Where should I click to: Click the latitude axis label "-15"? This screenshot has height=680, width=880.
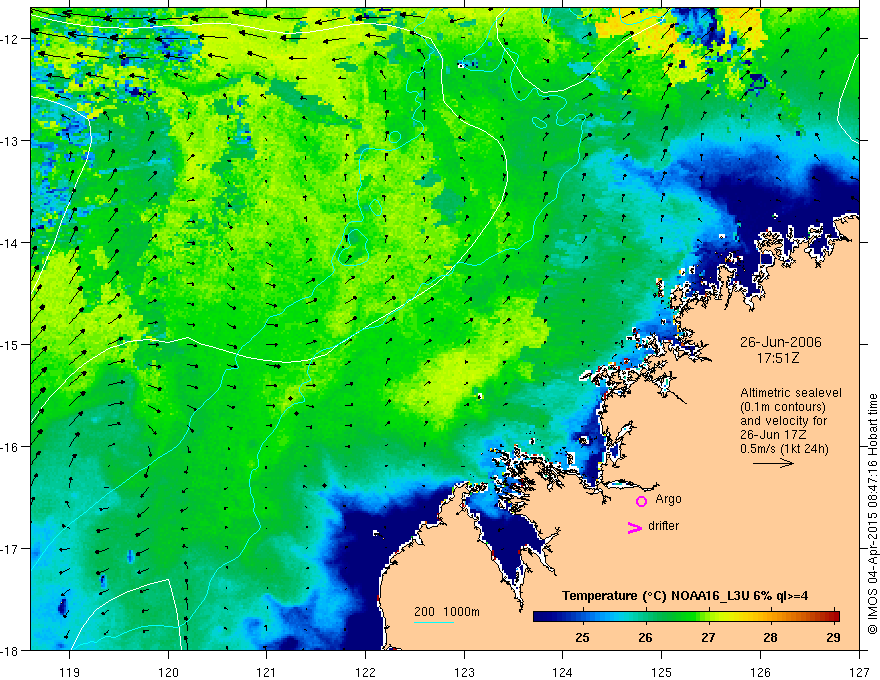(10, 344)
